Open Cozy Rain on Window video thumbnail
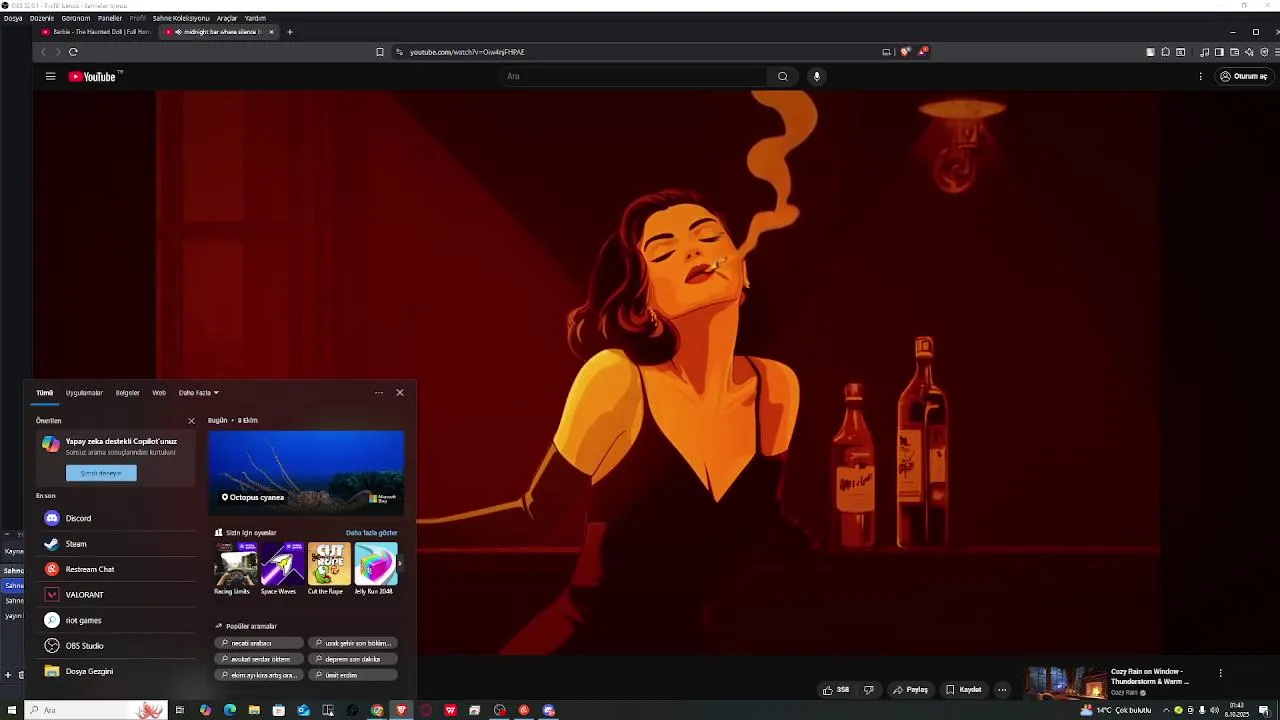Screen dimensions: 1280x720 [x=1065, y=682]
